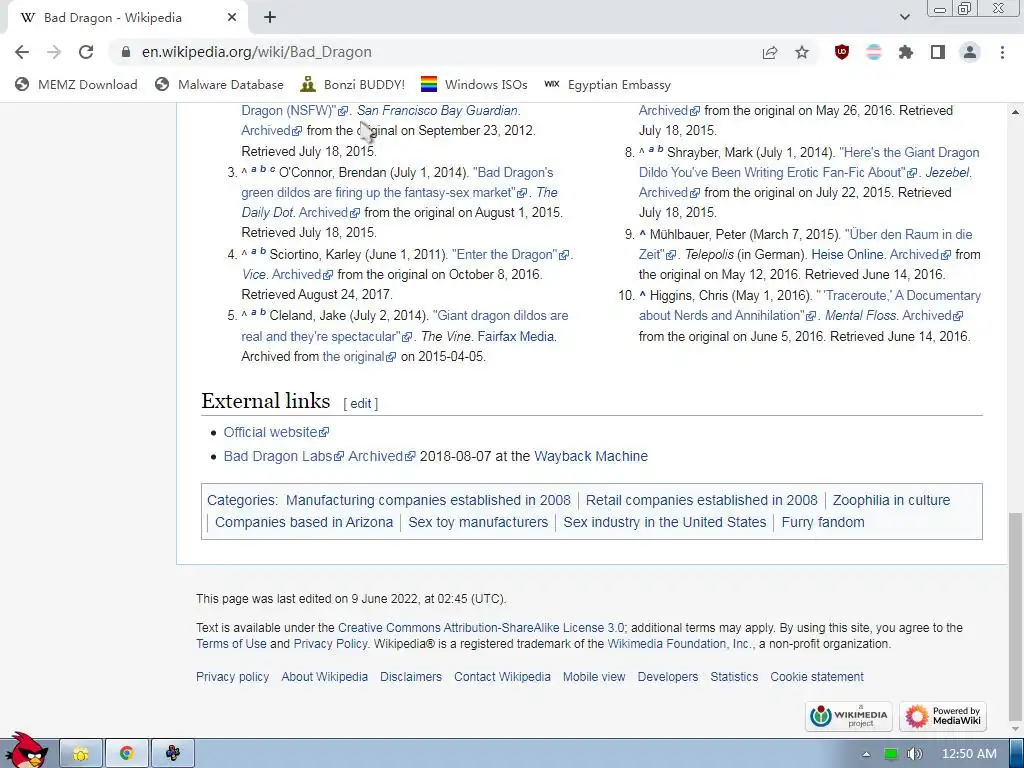
Task: Open the MEMZ Download bookmark
Action: tap(76, 84)
